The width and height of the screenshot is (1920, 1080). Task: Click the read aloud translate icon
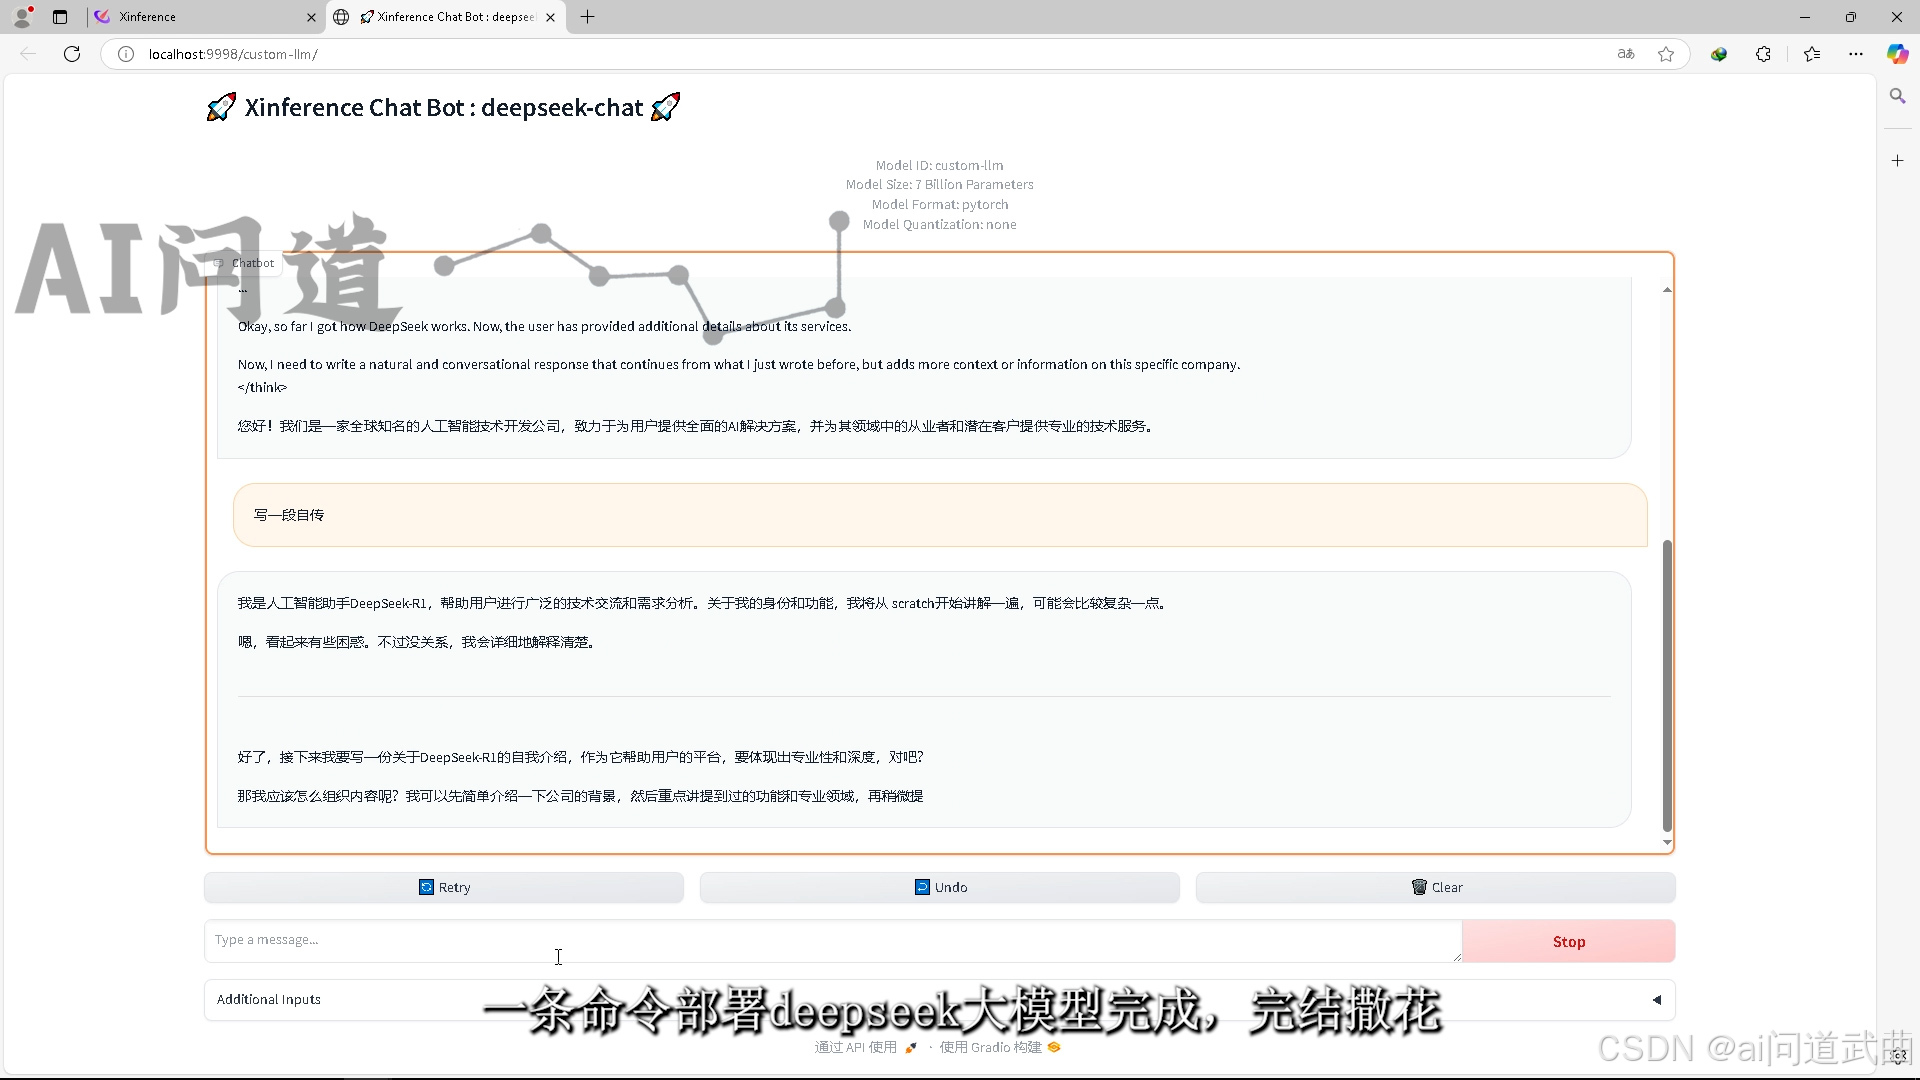[1626, 54]
